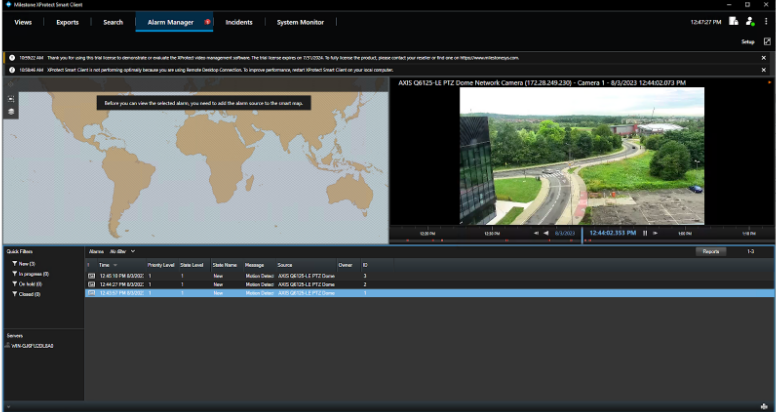
Task: Click alarm icon for ID 2 row
Action: [x=91, y=284]
